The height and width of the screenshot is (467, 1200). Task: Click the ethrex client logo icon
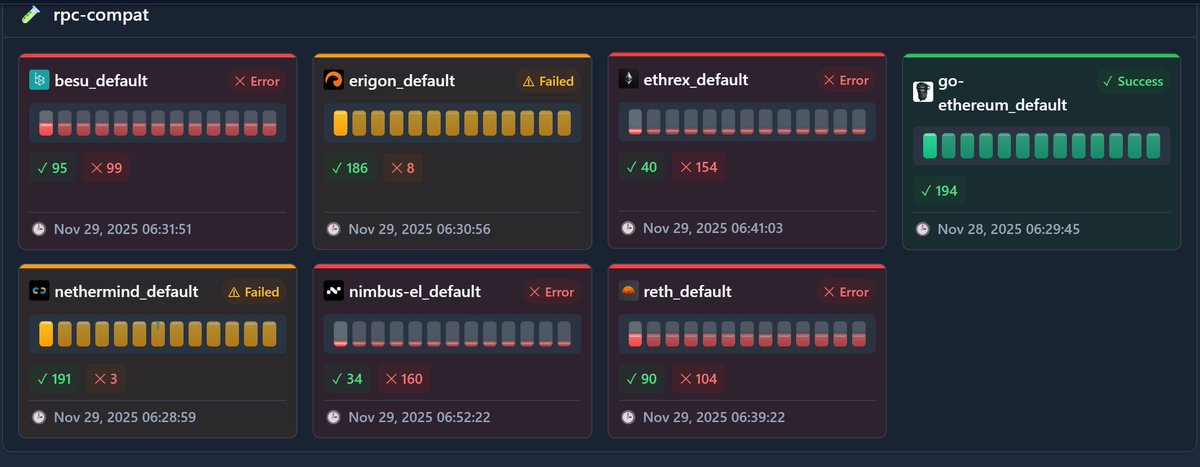click(628, 79)
